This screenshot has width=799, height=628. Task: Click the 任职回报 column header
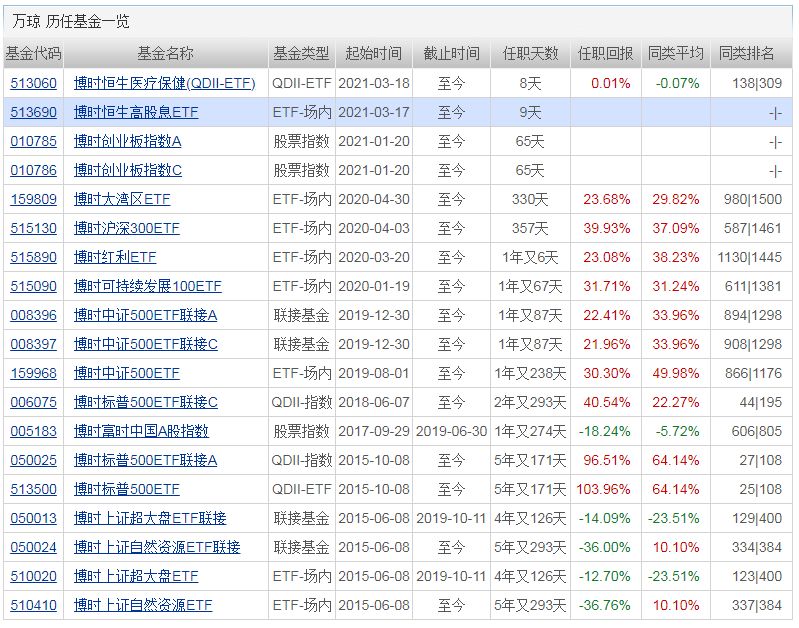click(606, 54)
